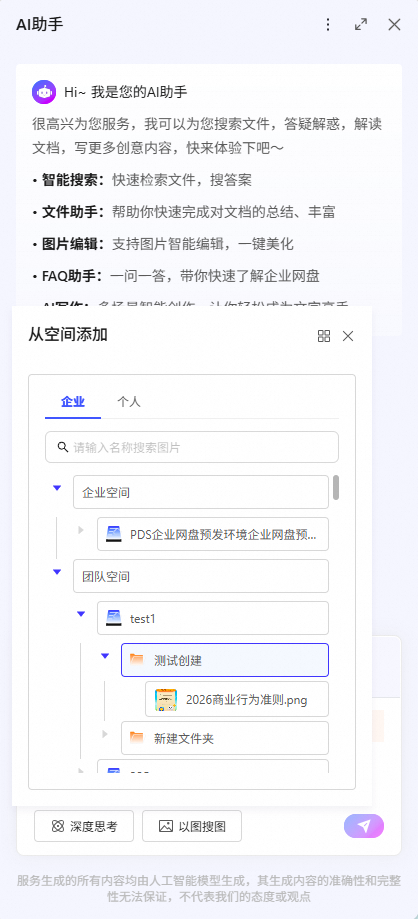This screenshot has height=919, width=418.
Task: Click the 从空间添加 dialog title
Action: [x=68, y=335]
